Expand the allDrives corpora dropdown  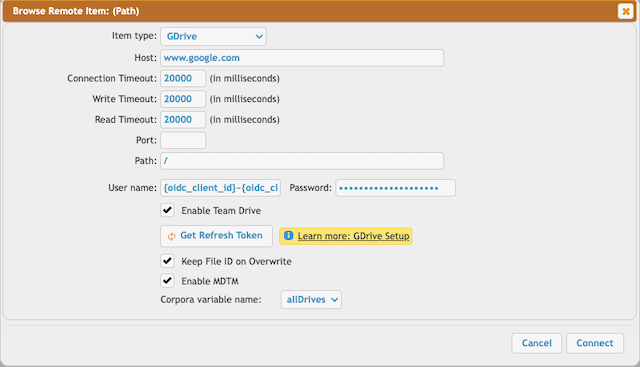[x=311, y=300]
